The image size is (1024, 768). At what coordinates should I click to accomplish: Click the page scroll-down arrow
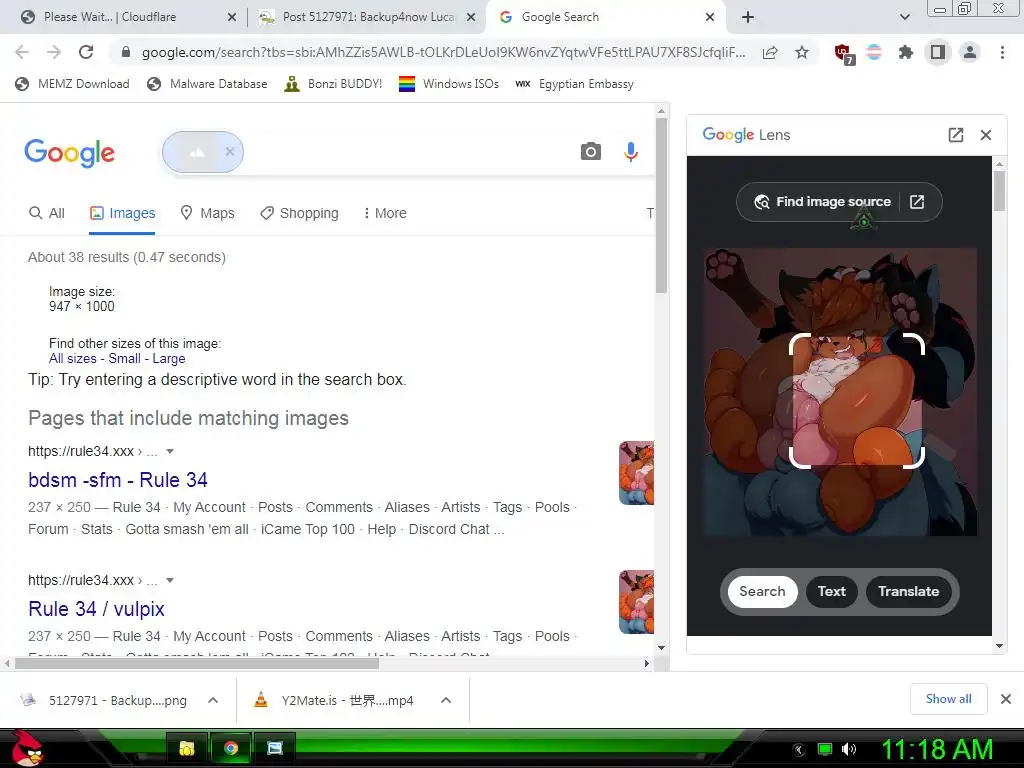pyautogui.click(x=662, y=648)
